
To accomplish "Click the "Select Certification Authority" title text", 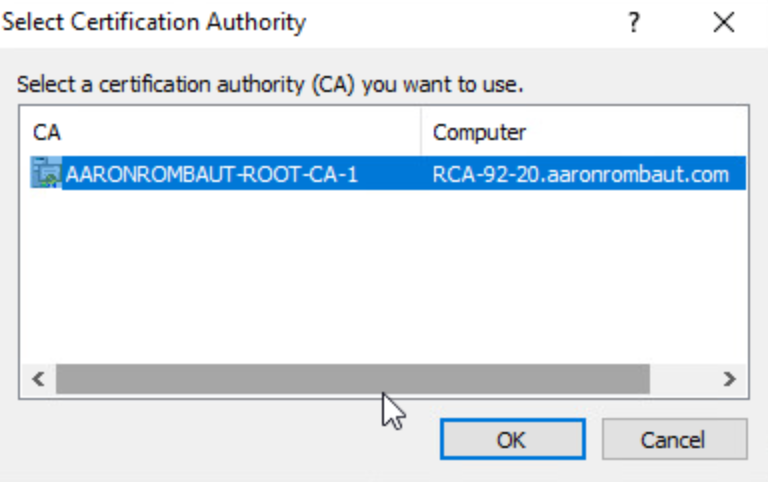I will [154, 21].
